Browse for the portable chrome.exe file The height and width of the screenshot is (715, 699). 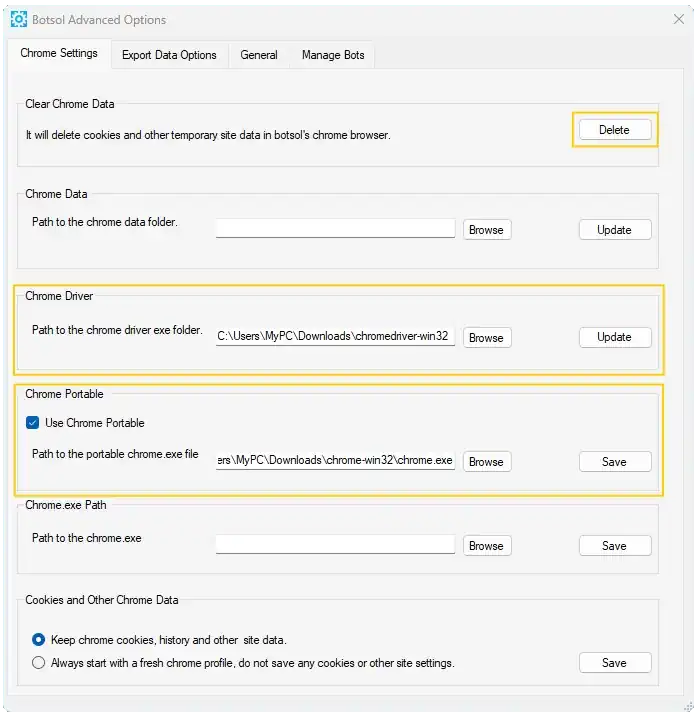[487, 462]
